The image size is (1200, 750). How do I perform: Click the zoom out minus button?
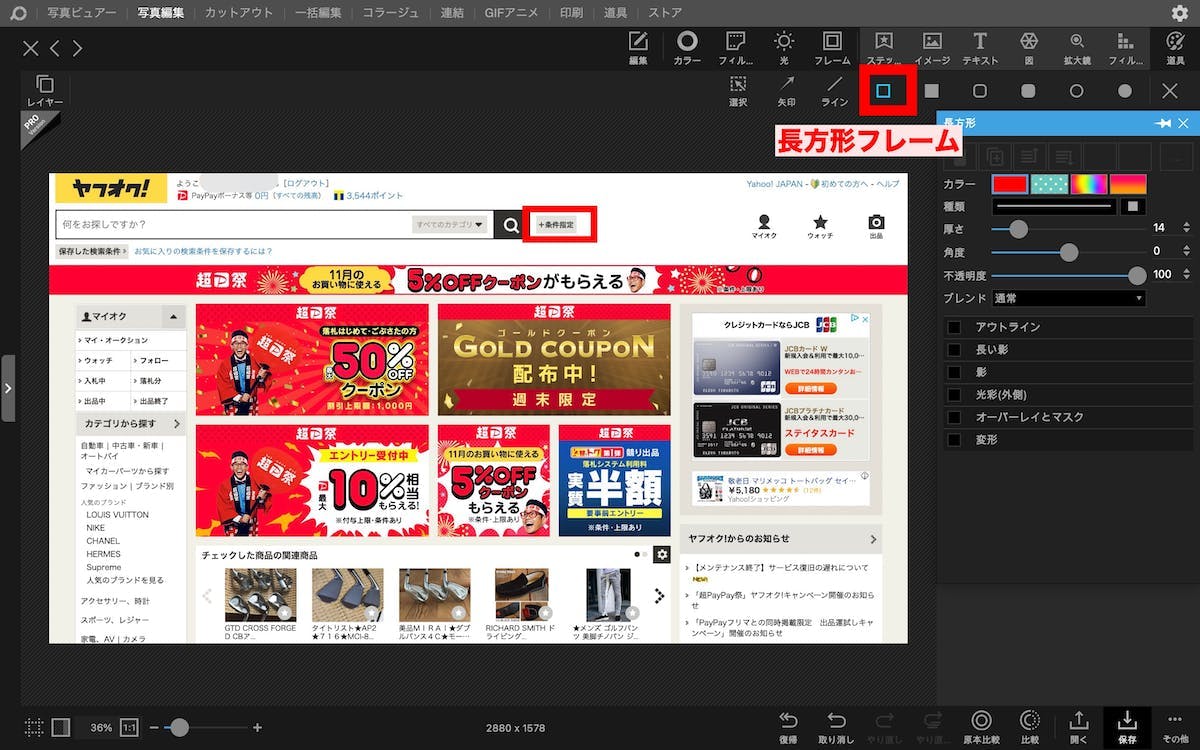click(x=154, y=728)
